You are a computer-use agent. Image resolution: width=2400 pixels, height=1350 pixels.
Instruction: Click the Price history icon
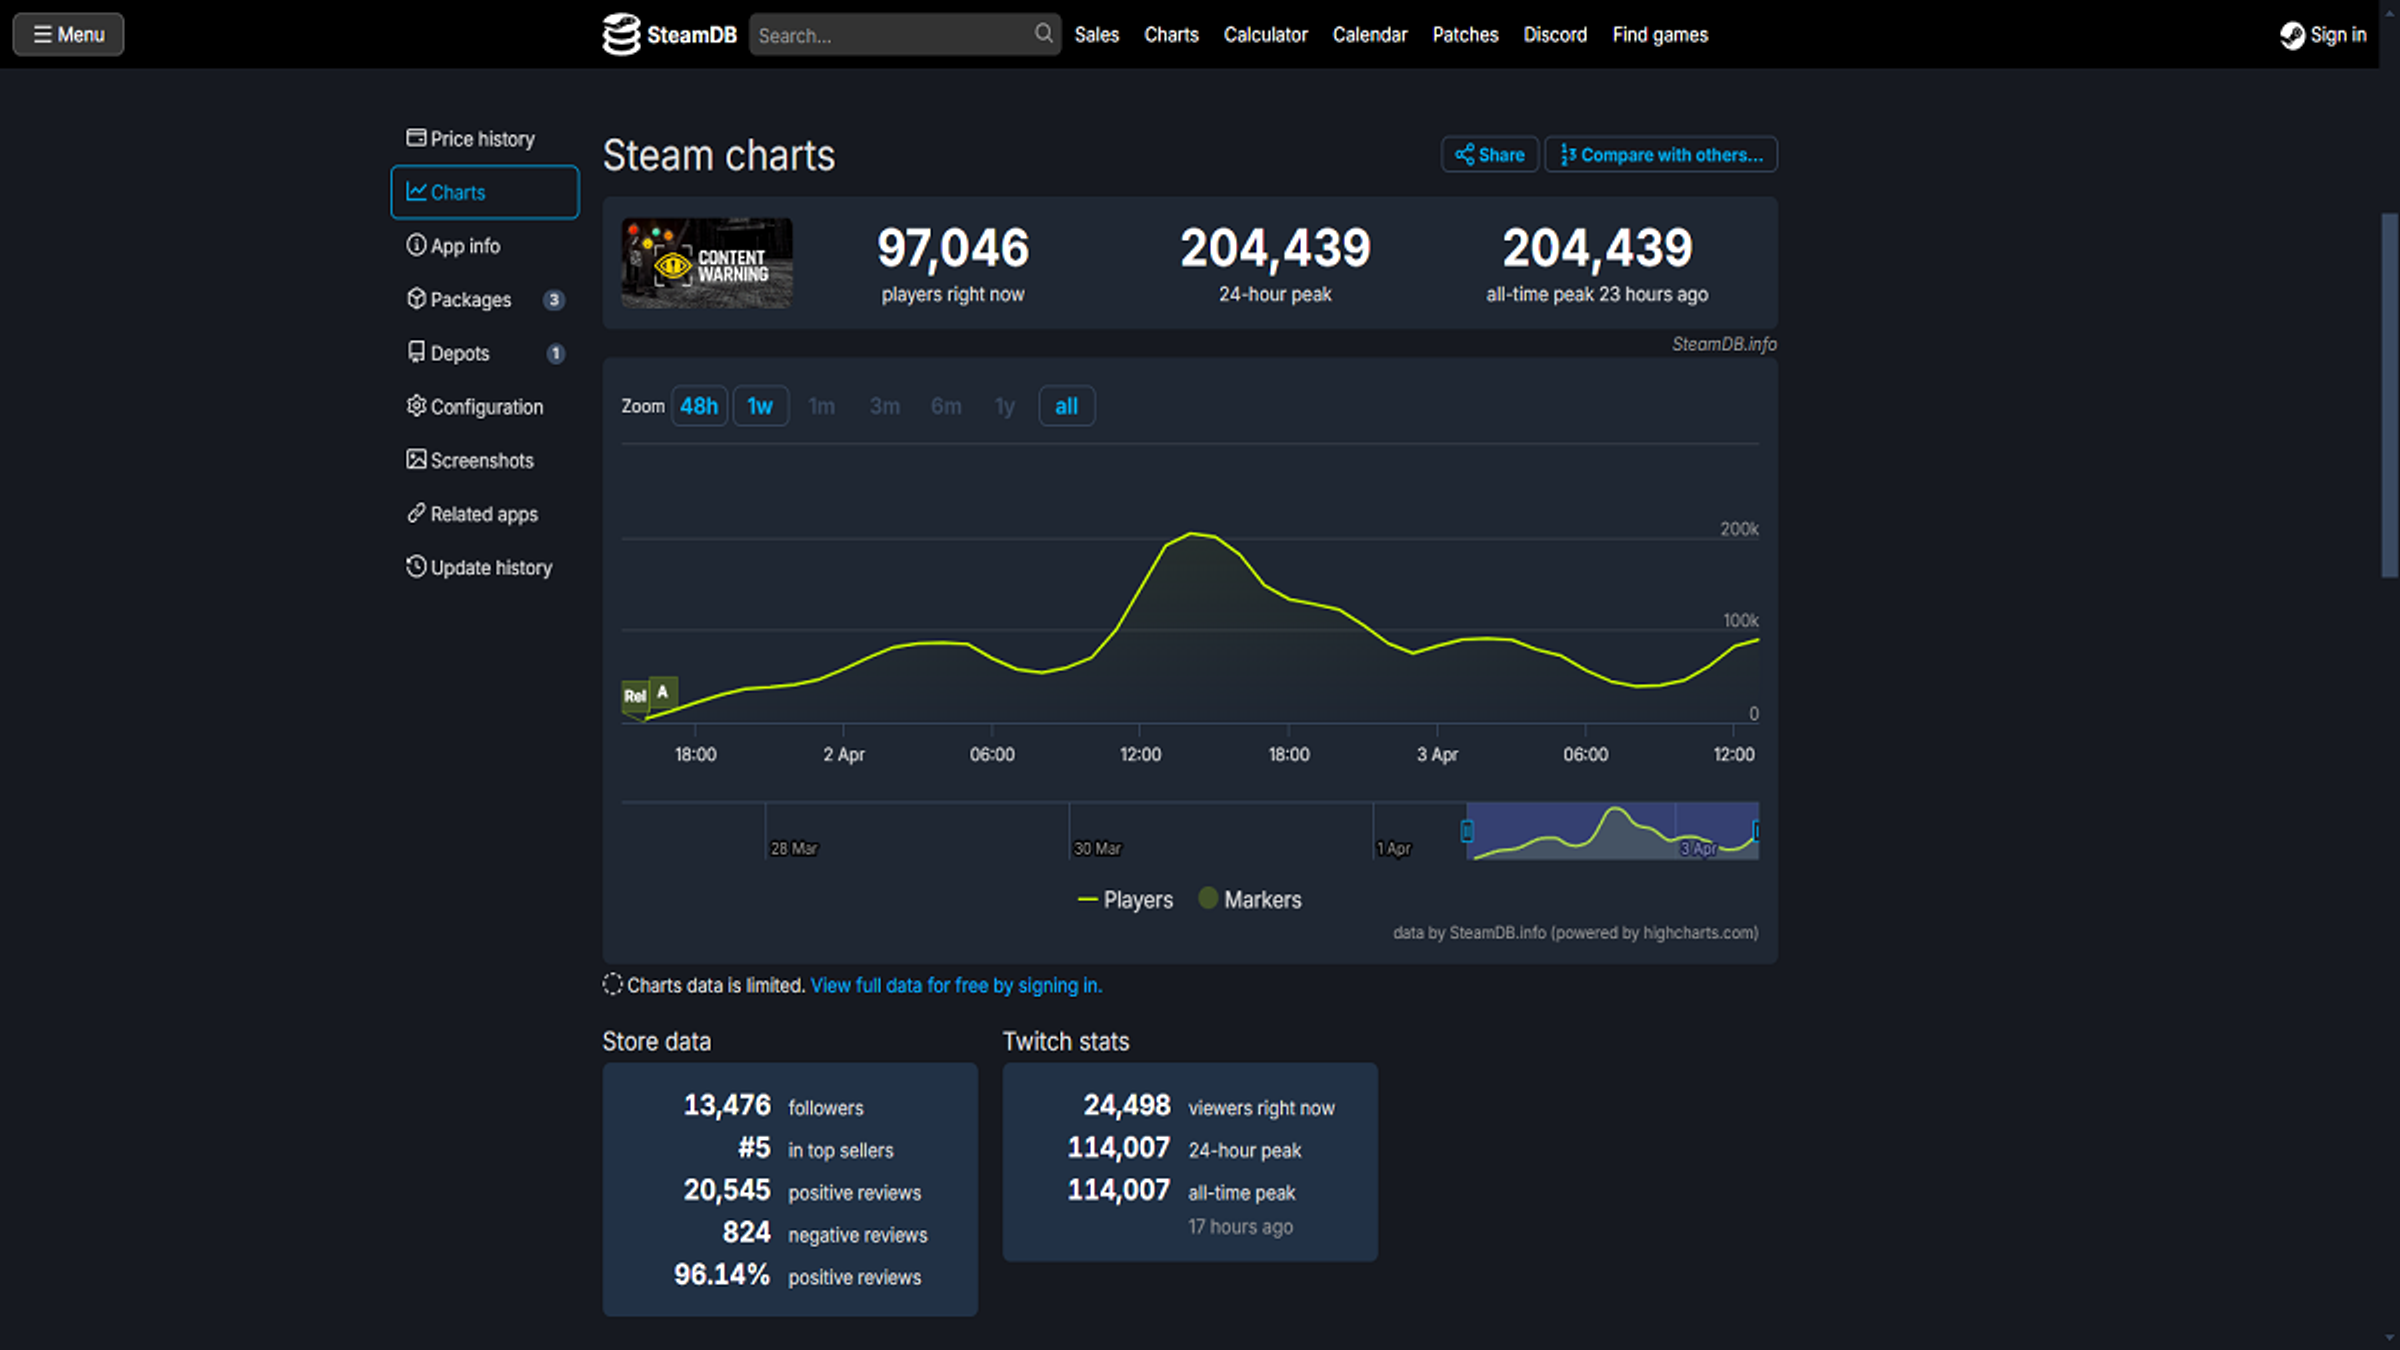tap(415, 138)
